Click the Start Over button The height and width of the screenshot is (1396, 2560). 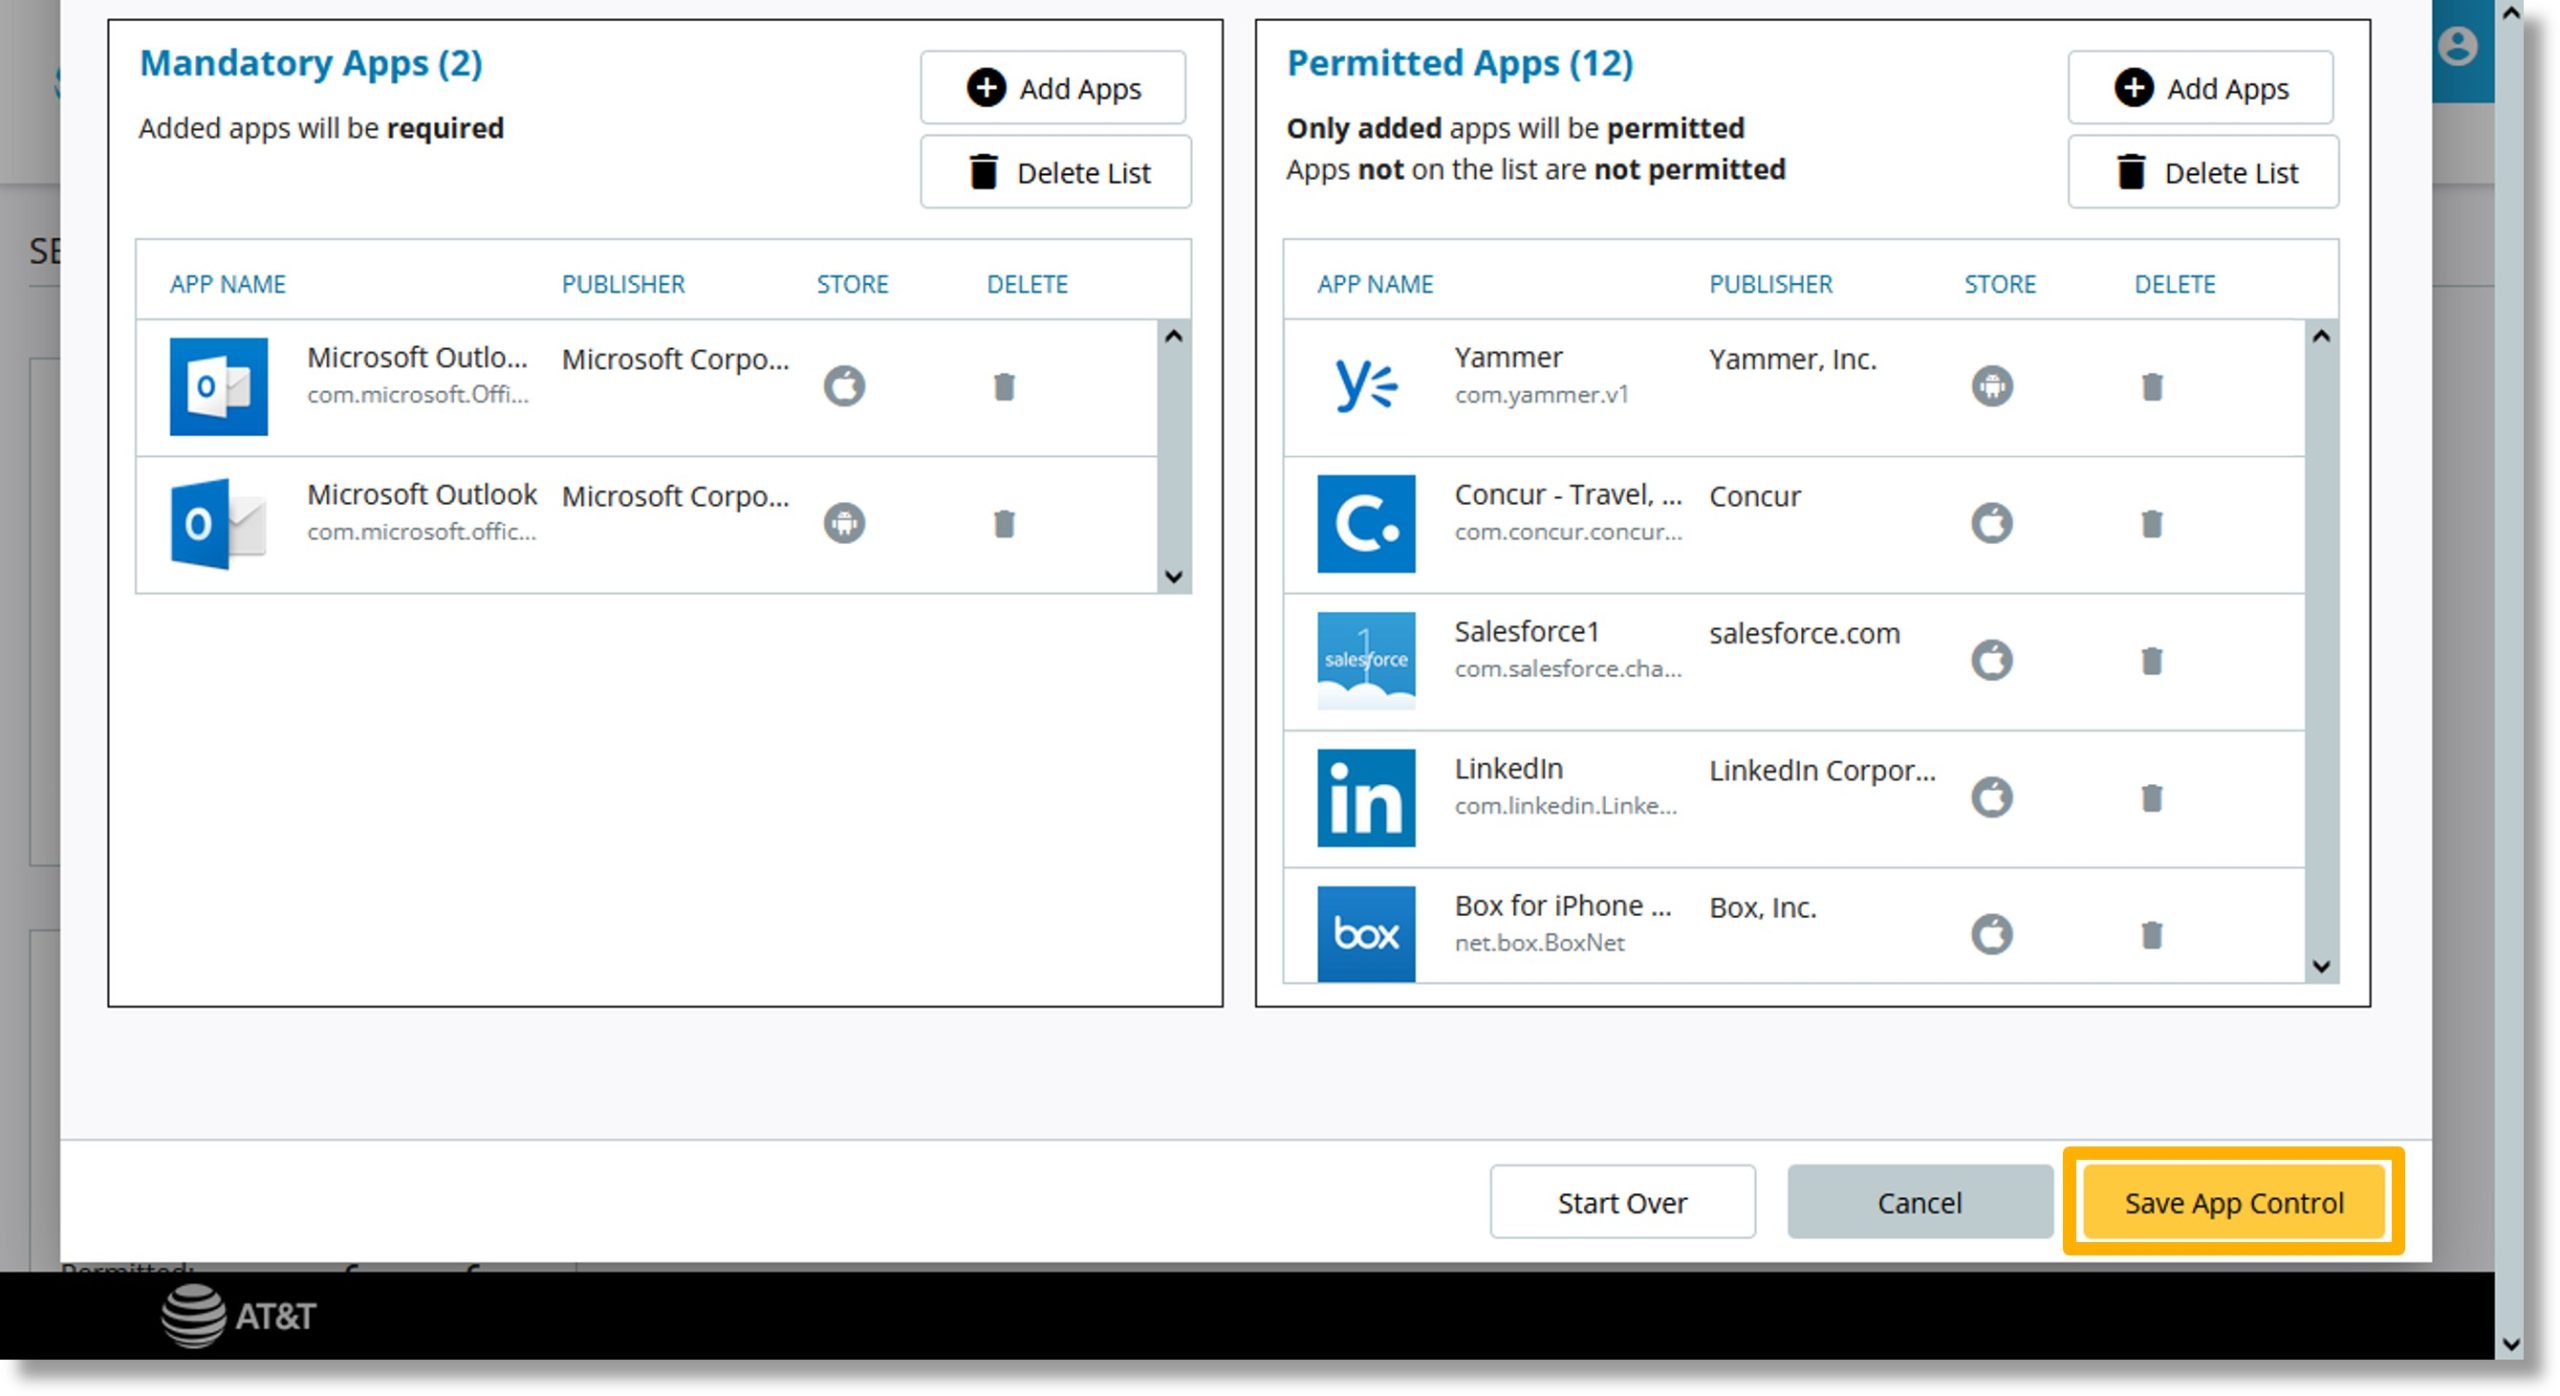click(1622, 1202)
